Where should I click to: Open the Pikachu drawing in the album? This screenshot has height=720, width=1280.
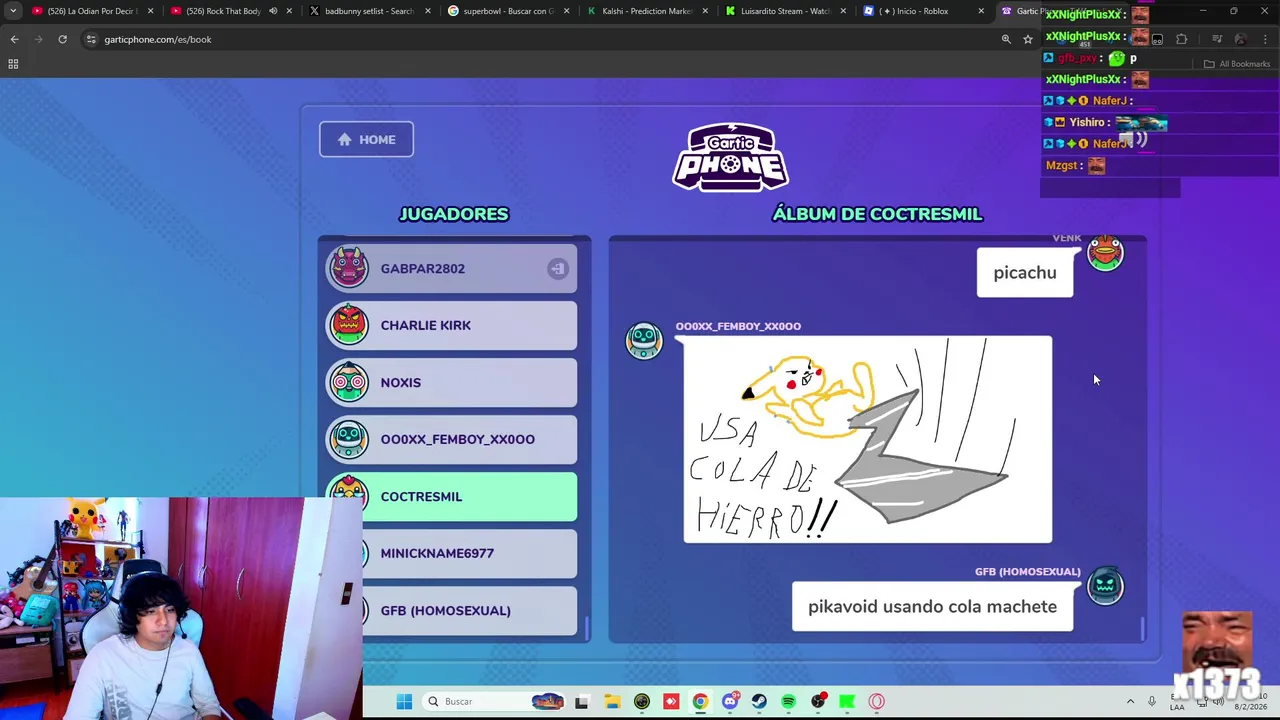[867, 440]
